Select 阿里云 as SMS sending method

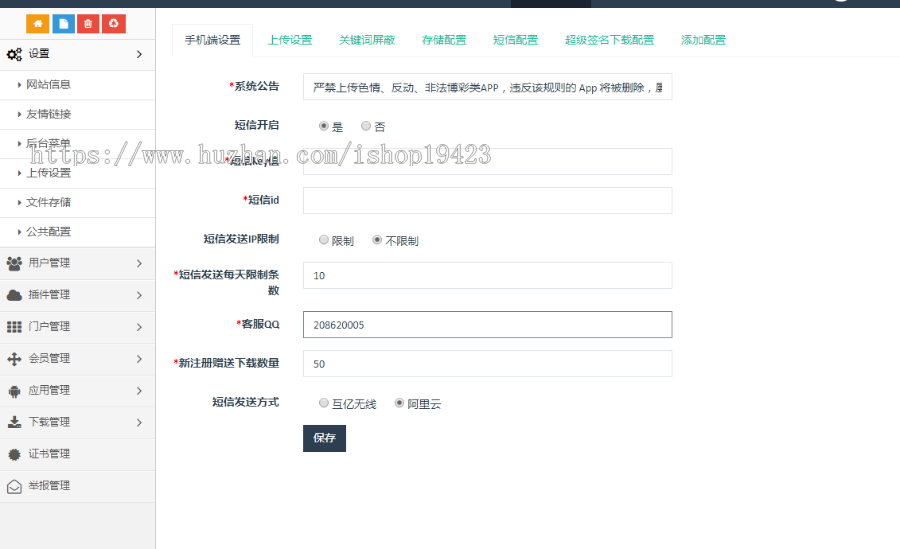click(x=399, y=403)
